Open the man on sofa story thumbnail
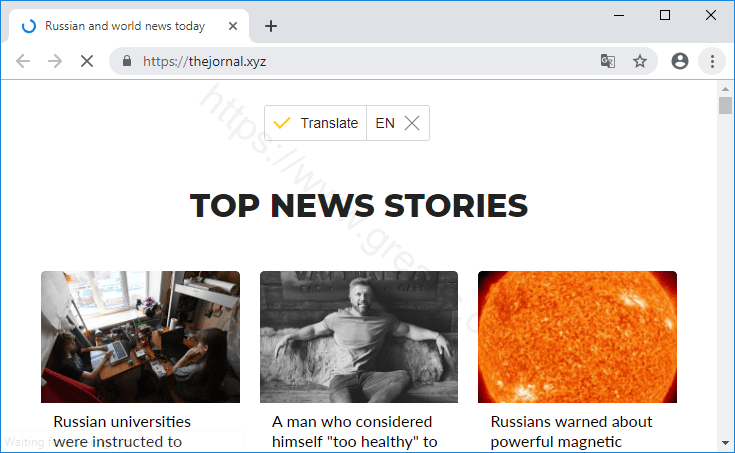This screenshot has height=453, width=735. (359, 337)
